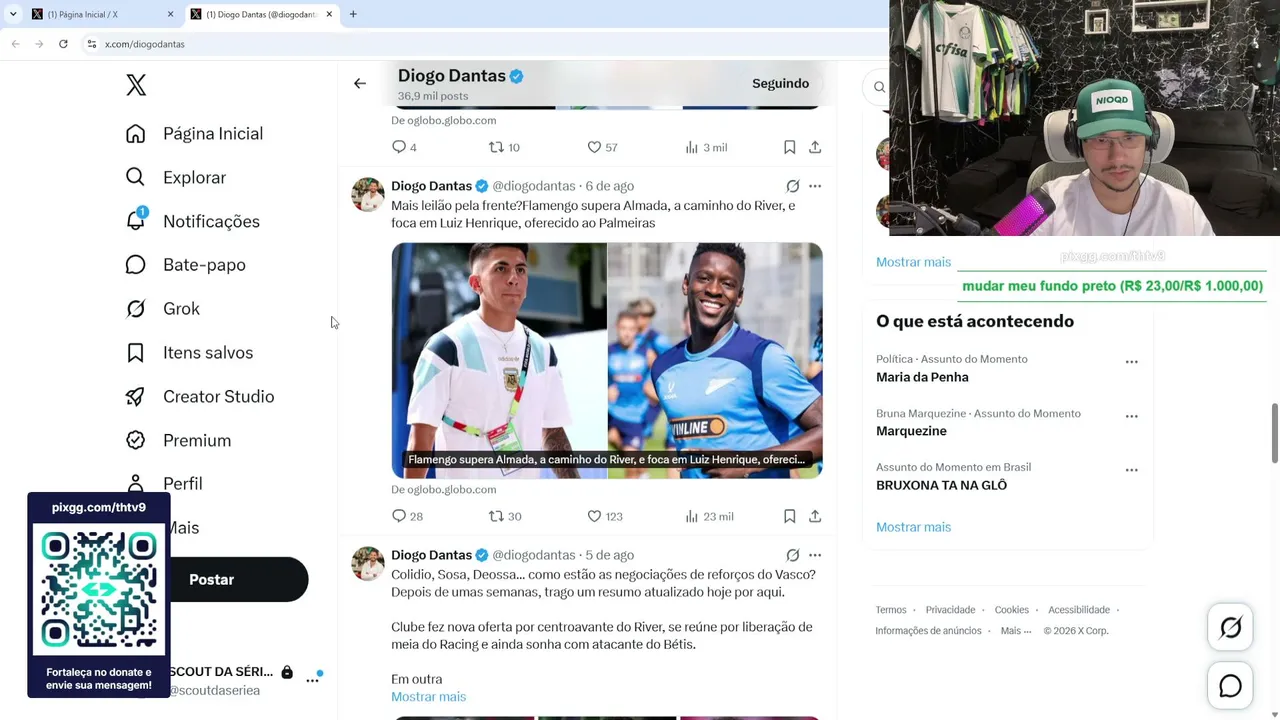Open more options for the Vasco reforços post

coord(815,555)
